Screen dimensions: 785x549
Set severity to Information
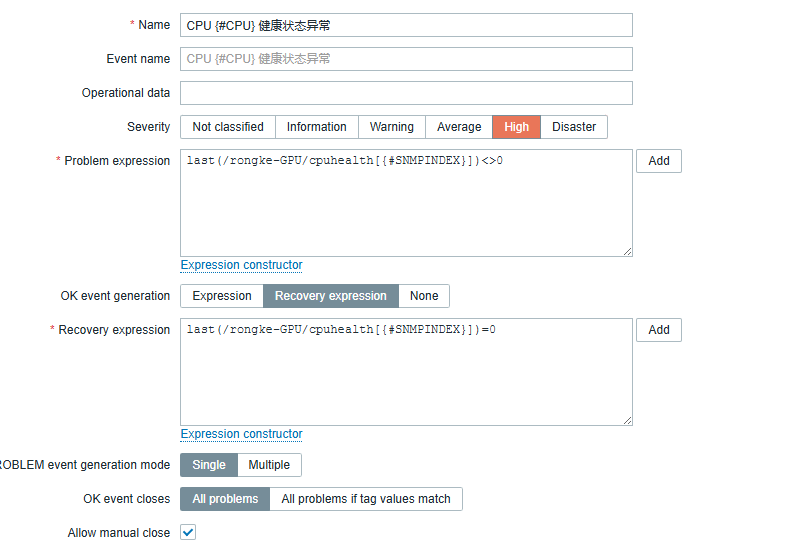coord(316,127)
